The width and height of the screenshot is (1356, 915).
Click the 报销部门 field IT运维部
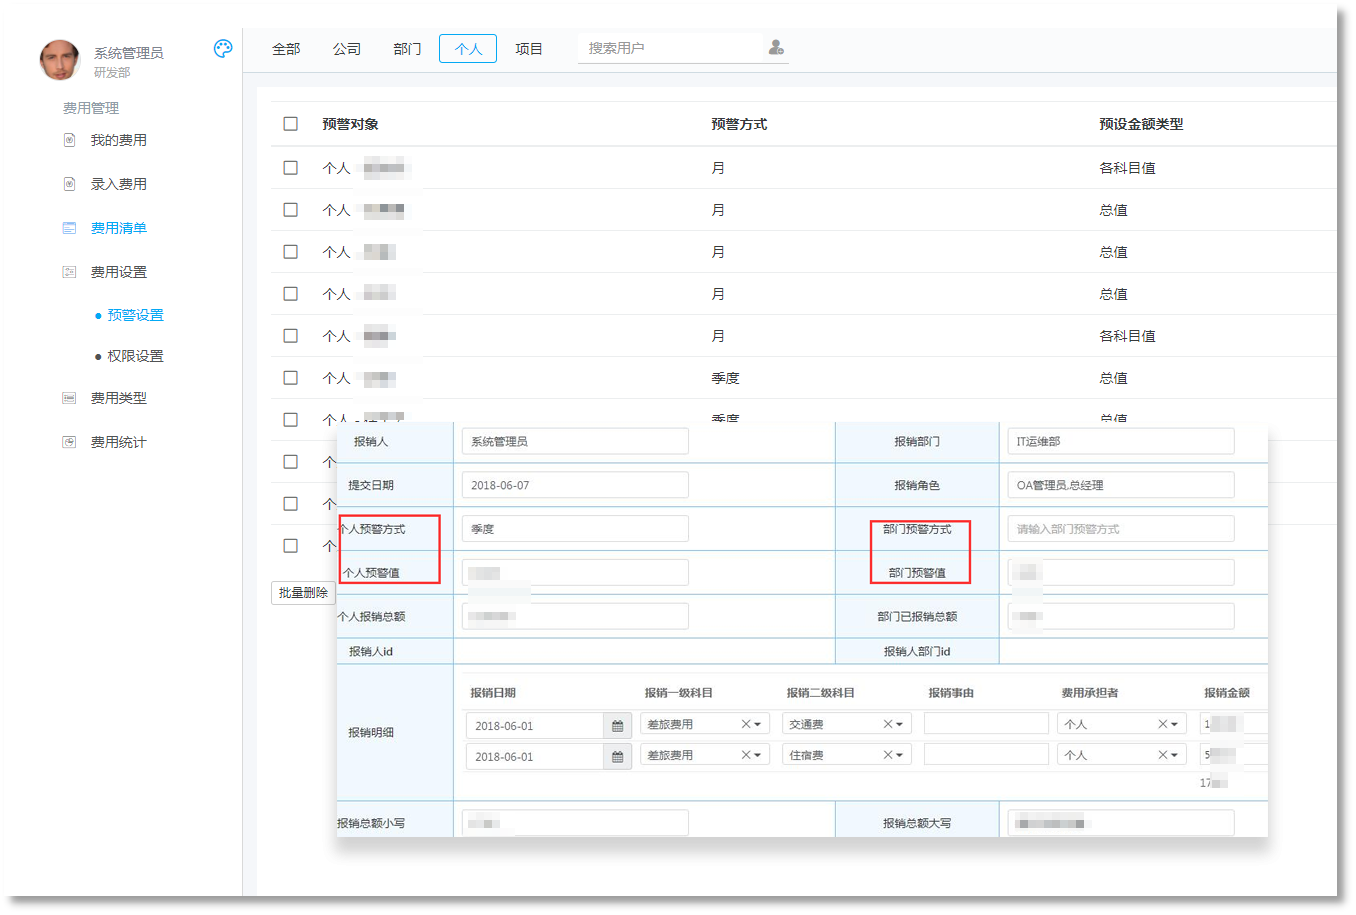pyautogui.click(x=1121, y=441)
